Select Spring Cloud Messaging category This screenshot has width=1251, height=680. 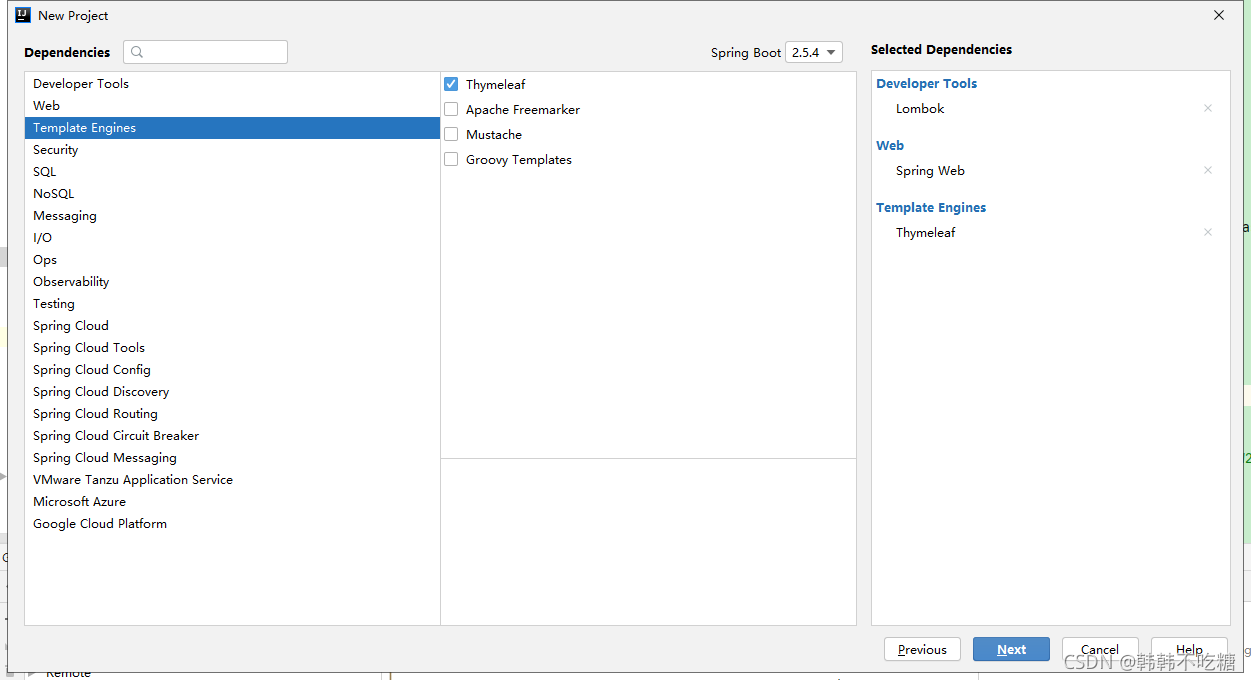(x=232, y=458)
